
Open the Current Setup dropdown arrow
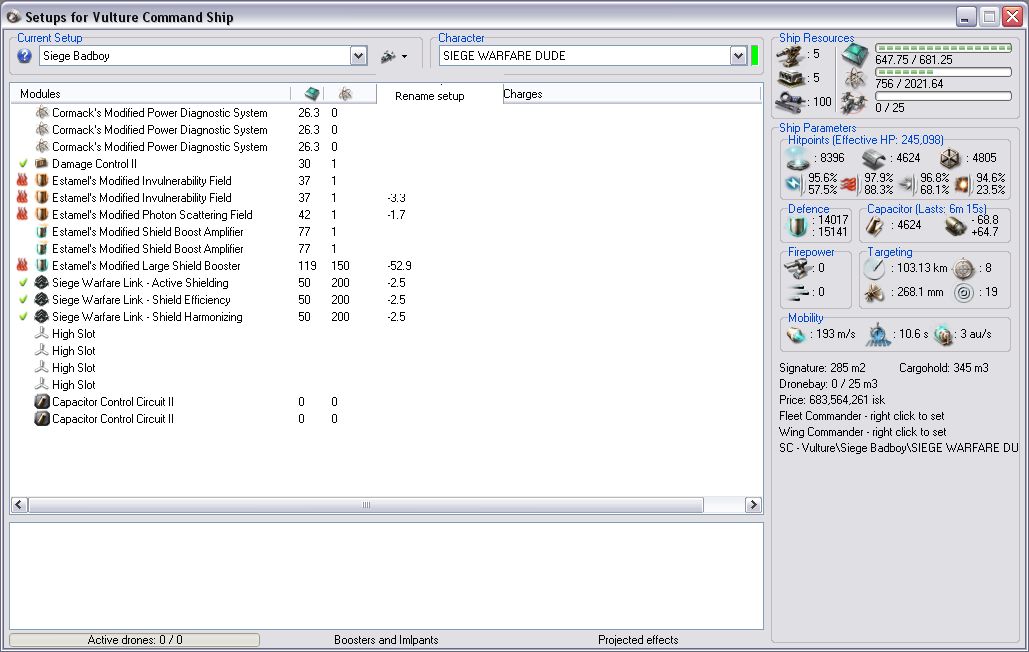pos(358,56)
